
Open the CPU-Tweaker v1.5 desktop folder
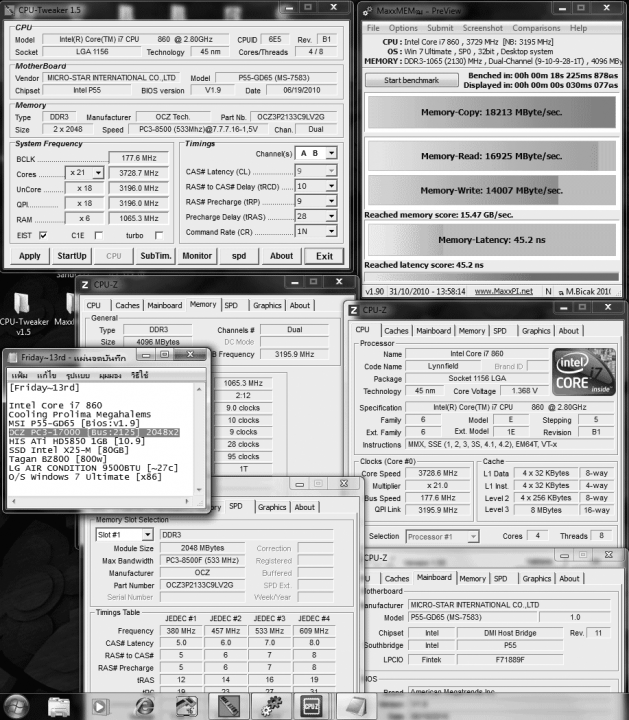23,314
